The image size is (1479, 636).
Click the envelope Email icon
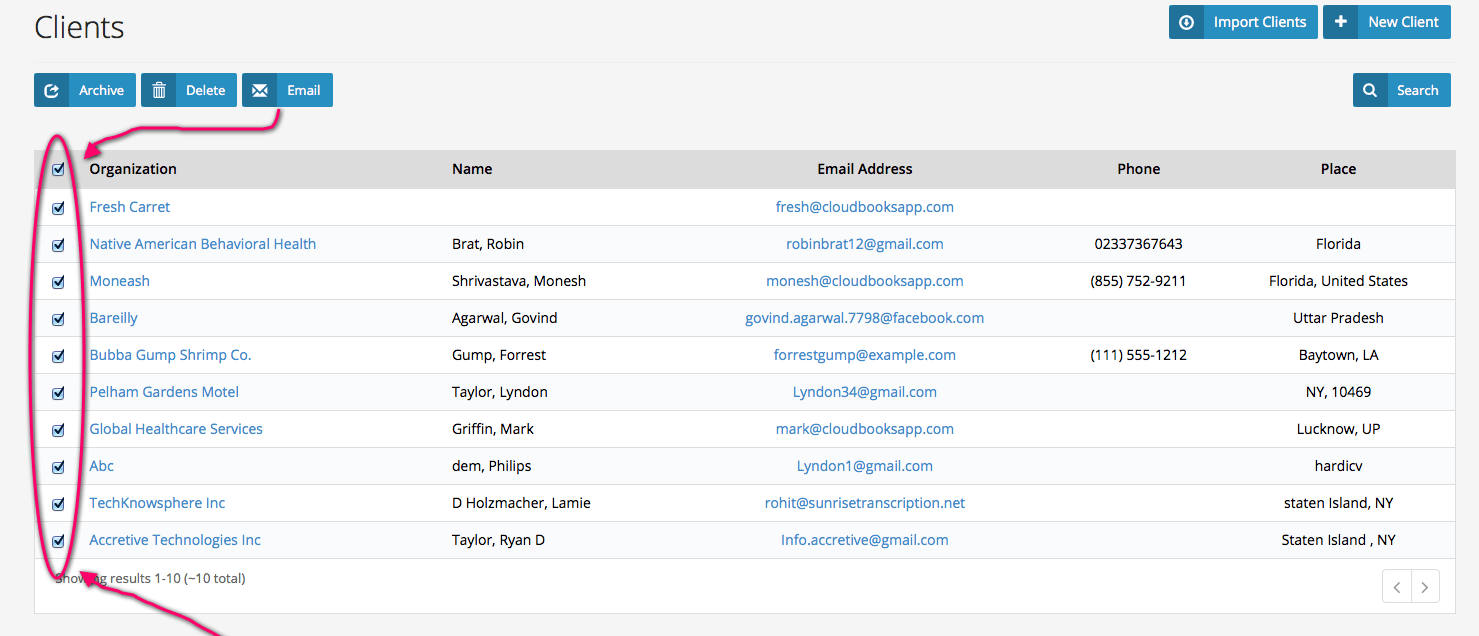pos(260,90)
